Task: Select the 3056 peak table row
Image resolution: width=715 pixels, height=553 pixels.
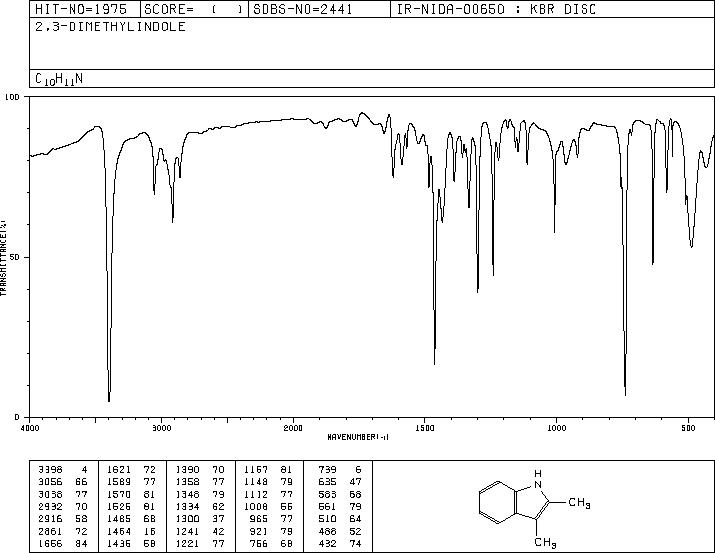Action: click(x=63, y=482)
